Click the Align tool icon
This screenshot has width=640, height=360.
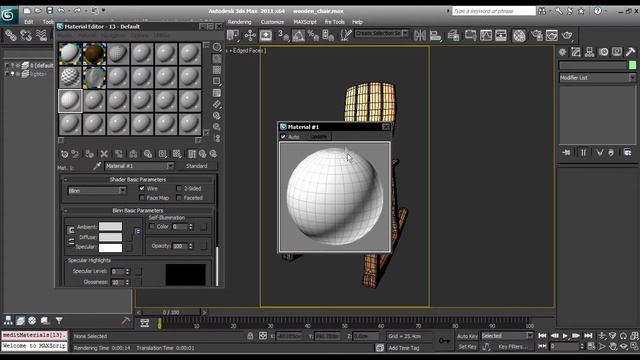click(436, 36)
